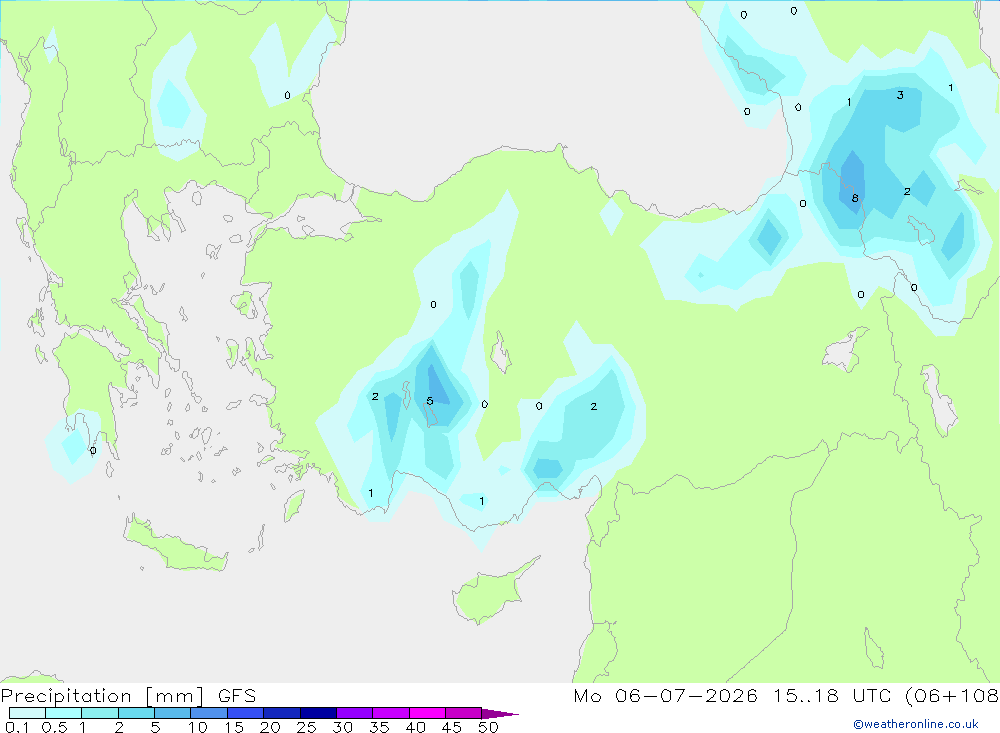The width and height of the screenshot is (1000, 733).
Task: Click the 15–20 mm legend swatch
Action: point(246,713)
